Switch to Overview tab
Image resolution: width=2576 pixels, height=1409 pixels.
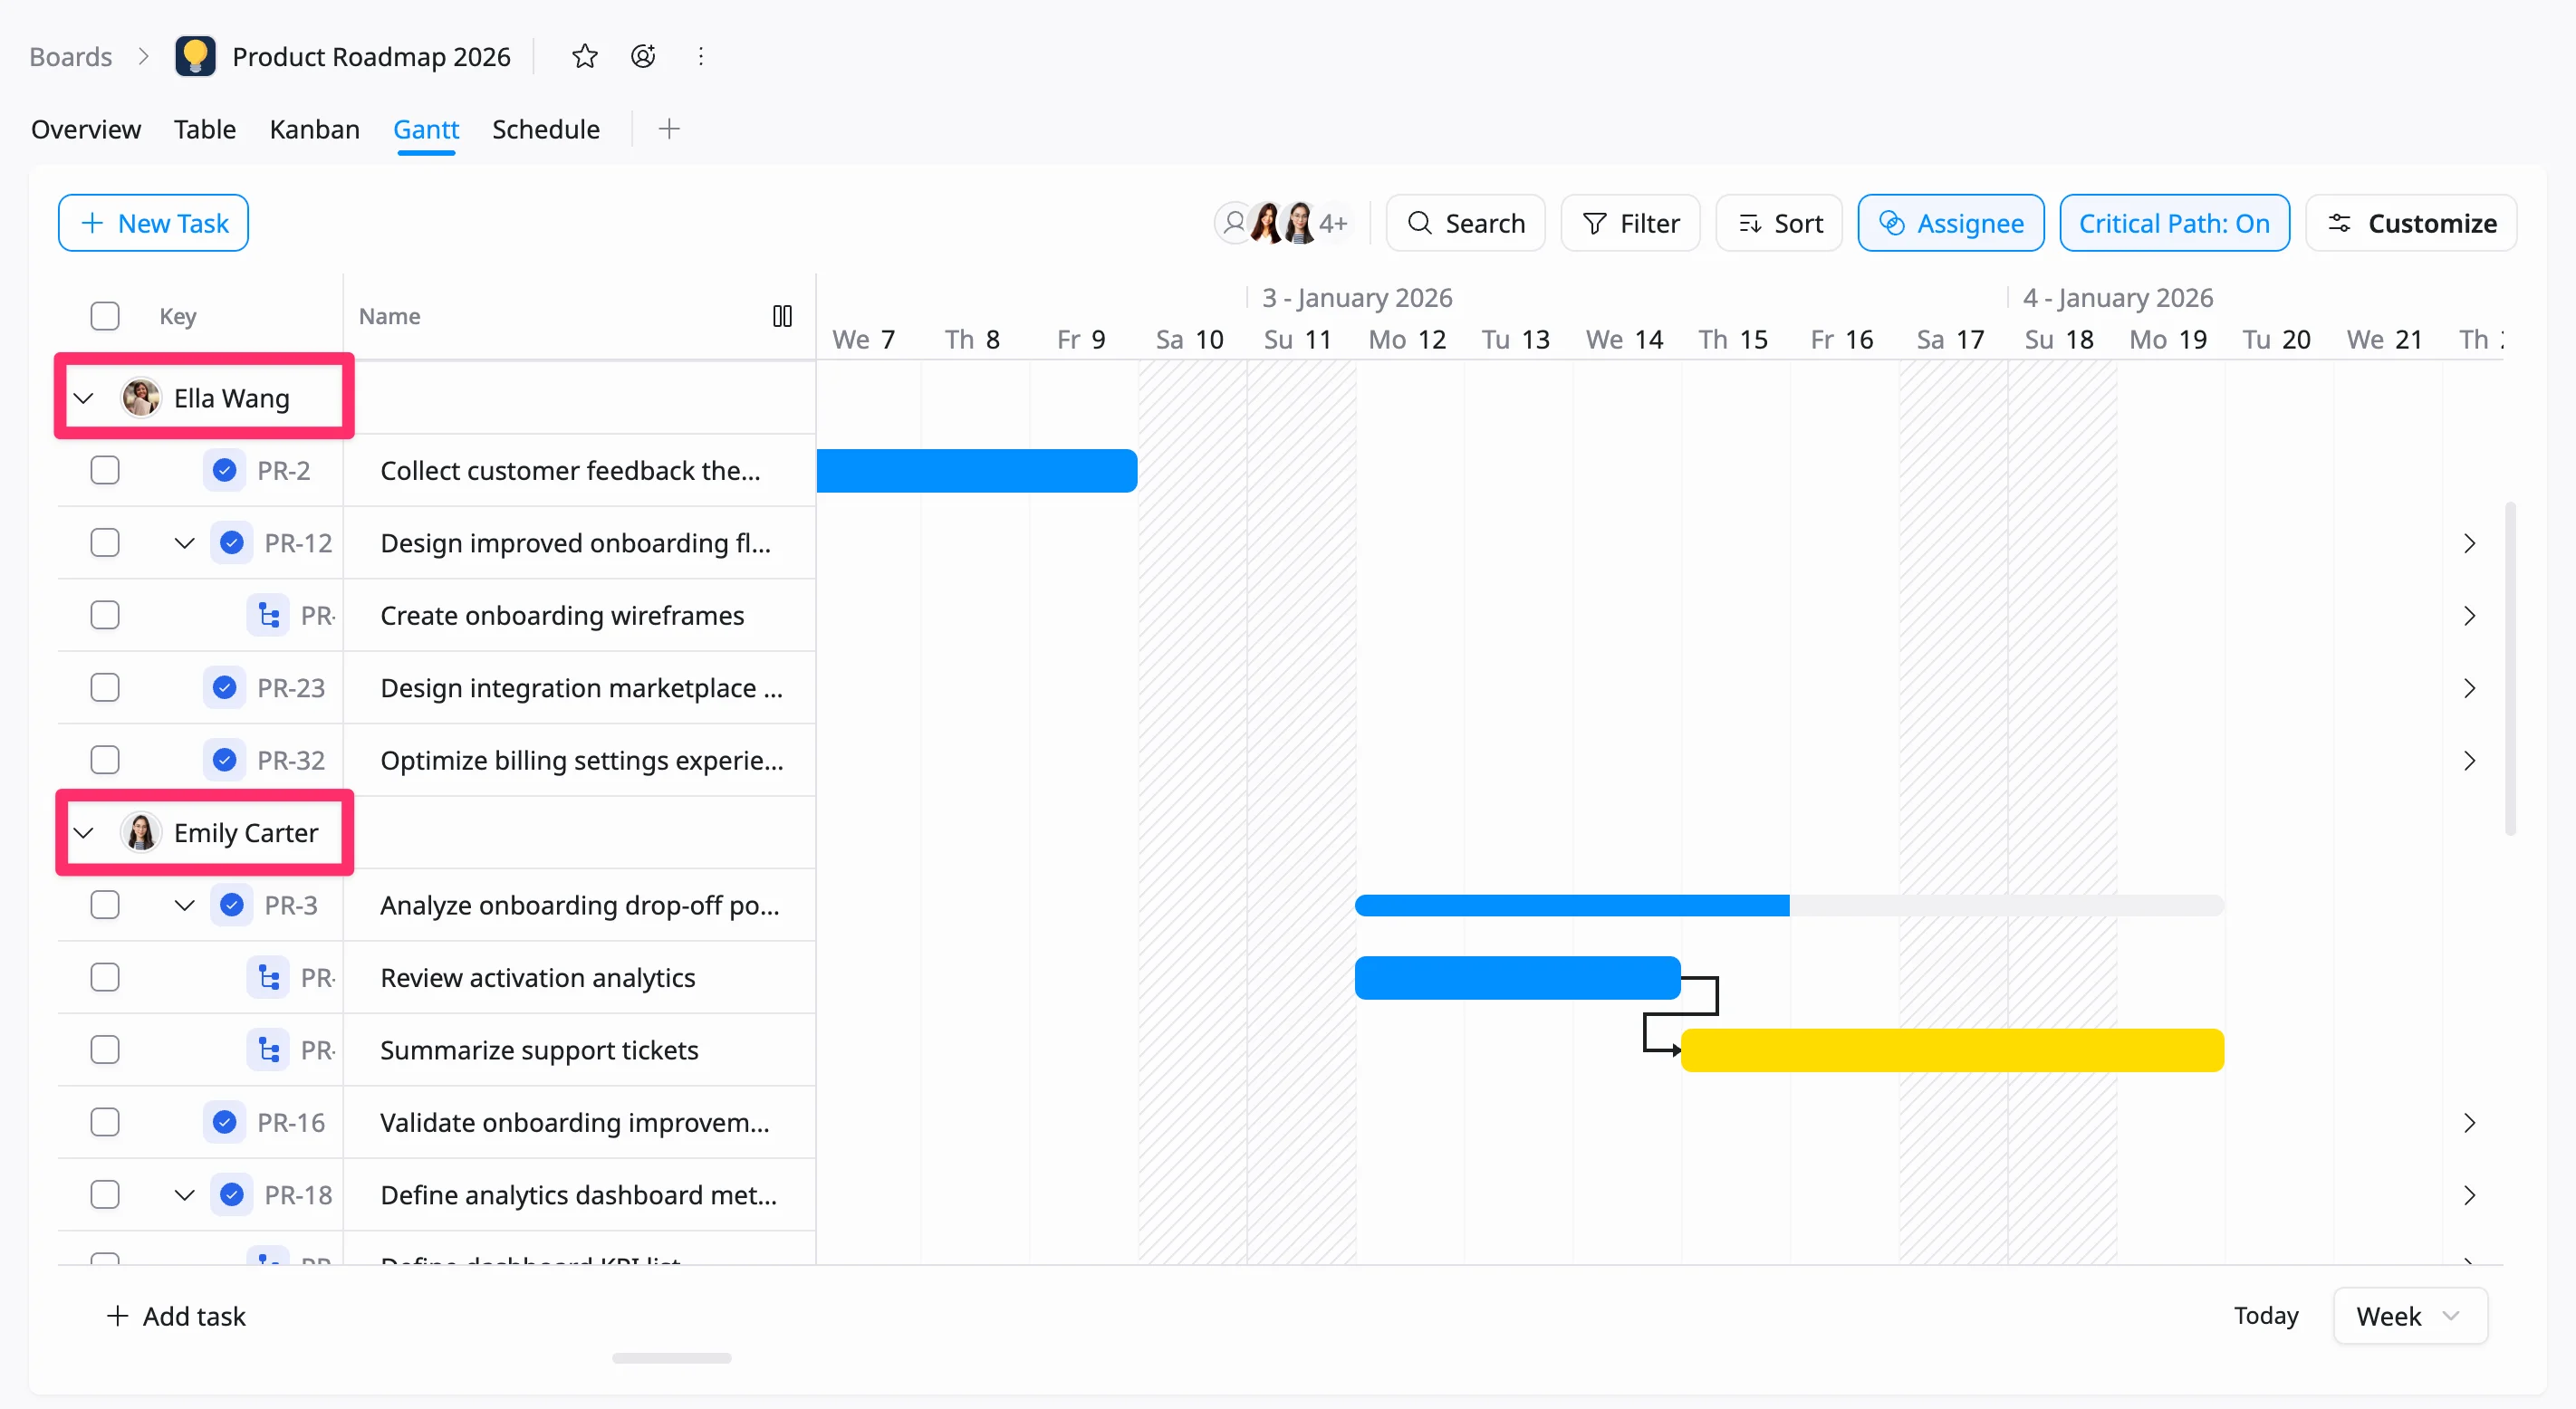click(x=86, y=129)
